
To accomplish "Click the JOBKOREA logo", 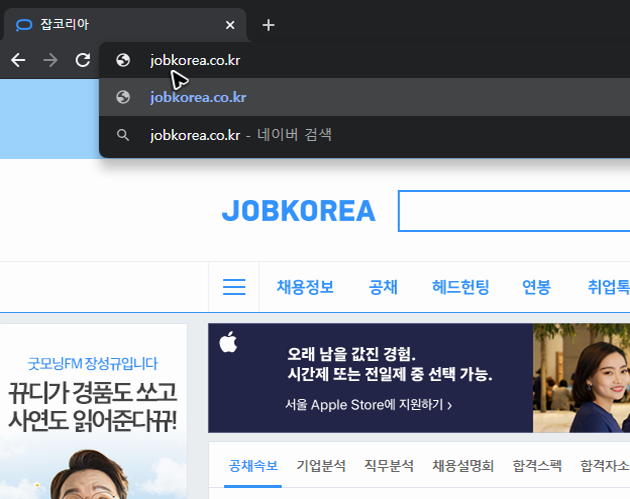I will coord(299,211).
